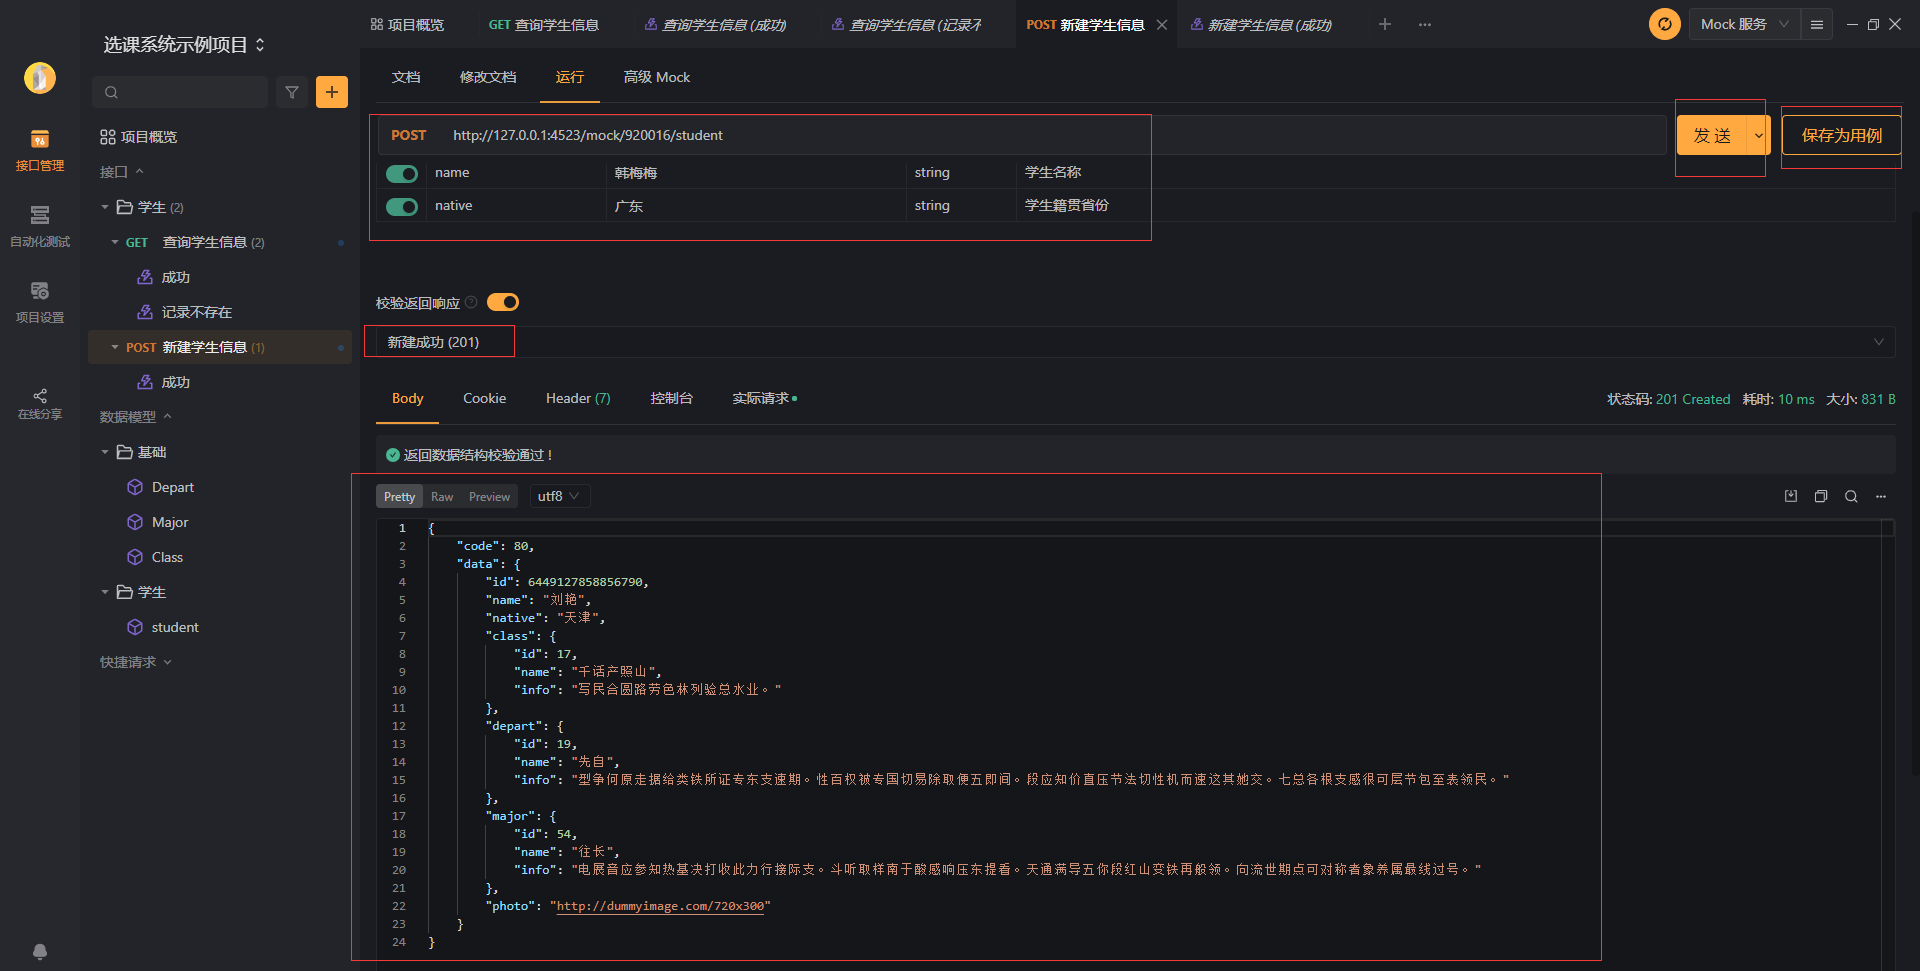This screenshot has height=971, width=1920.
Task: Click the orange plus add button
Action: tap(332, 92)
